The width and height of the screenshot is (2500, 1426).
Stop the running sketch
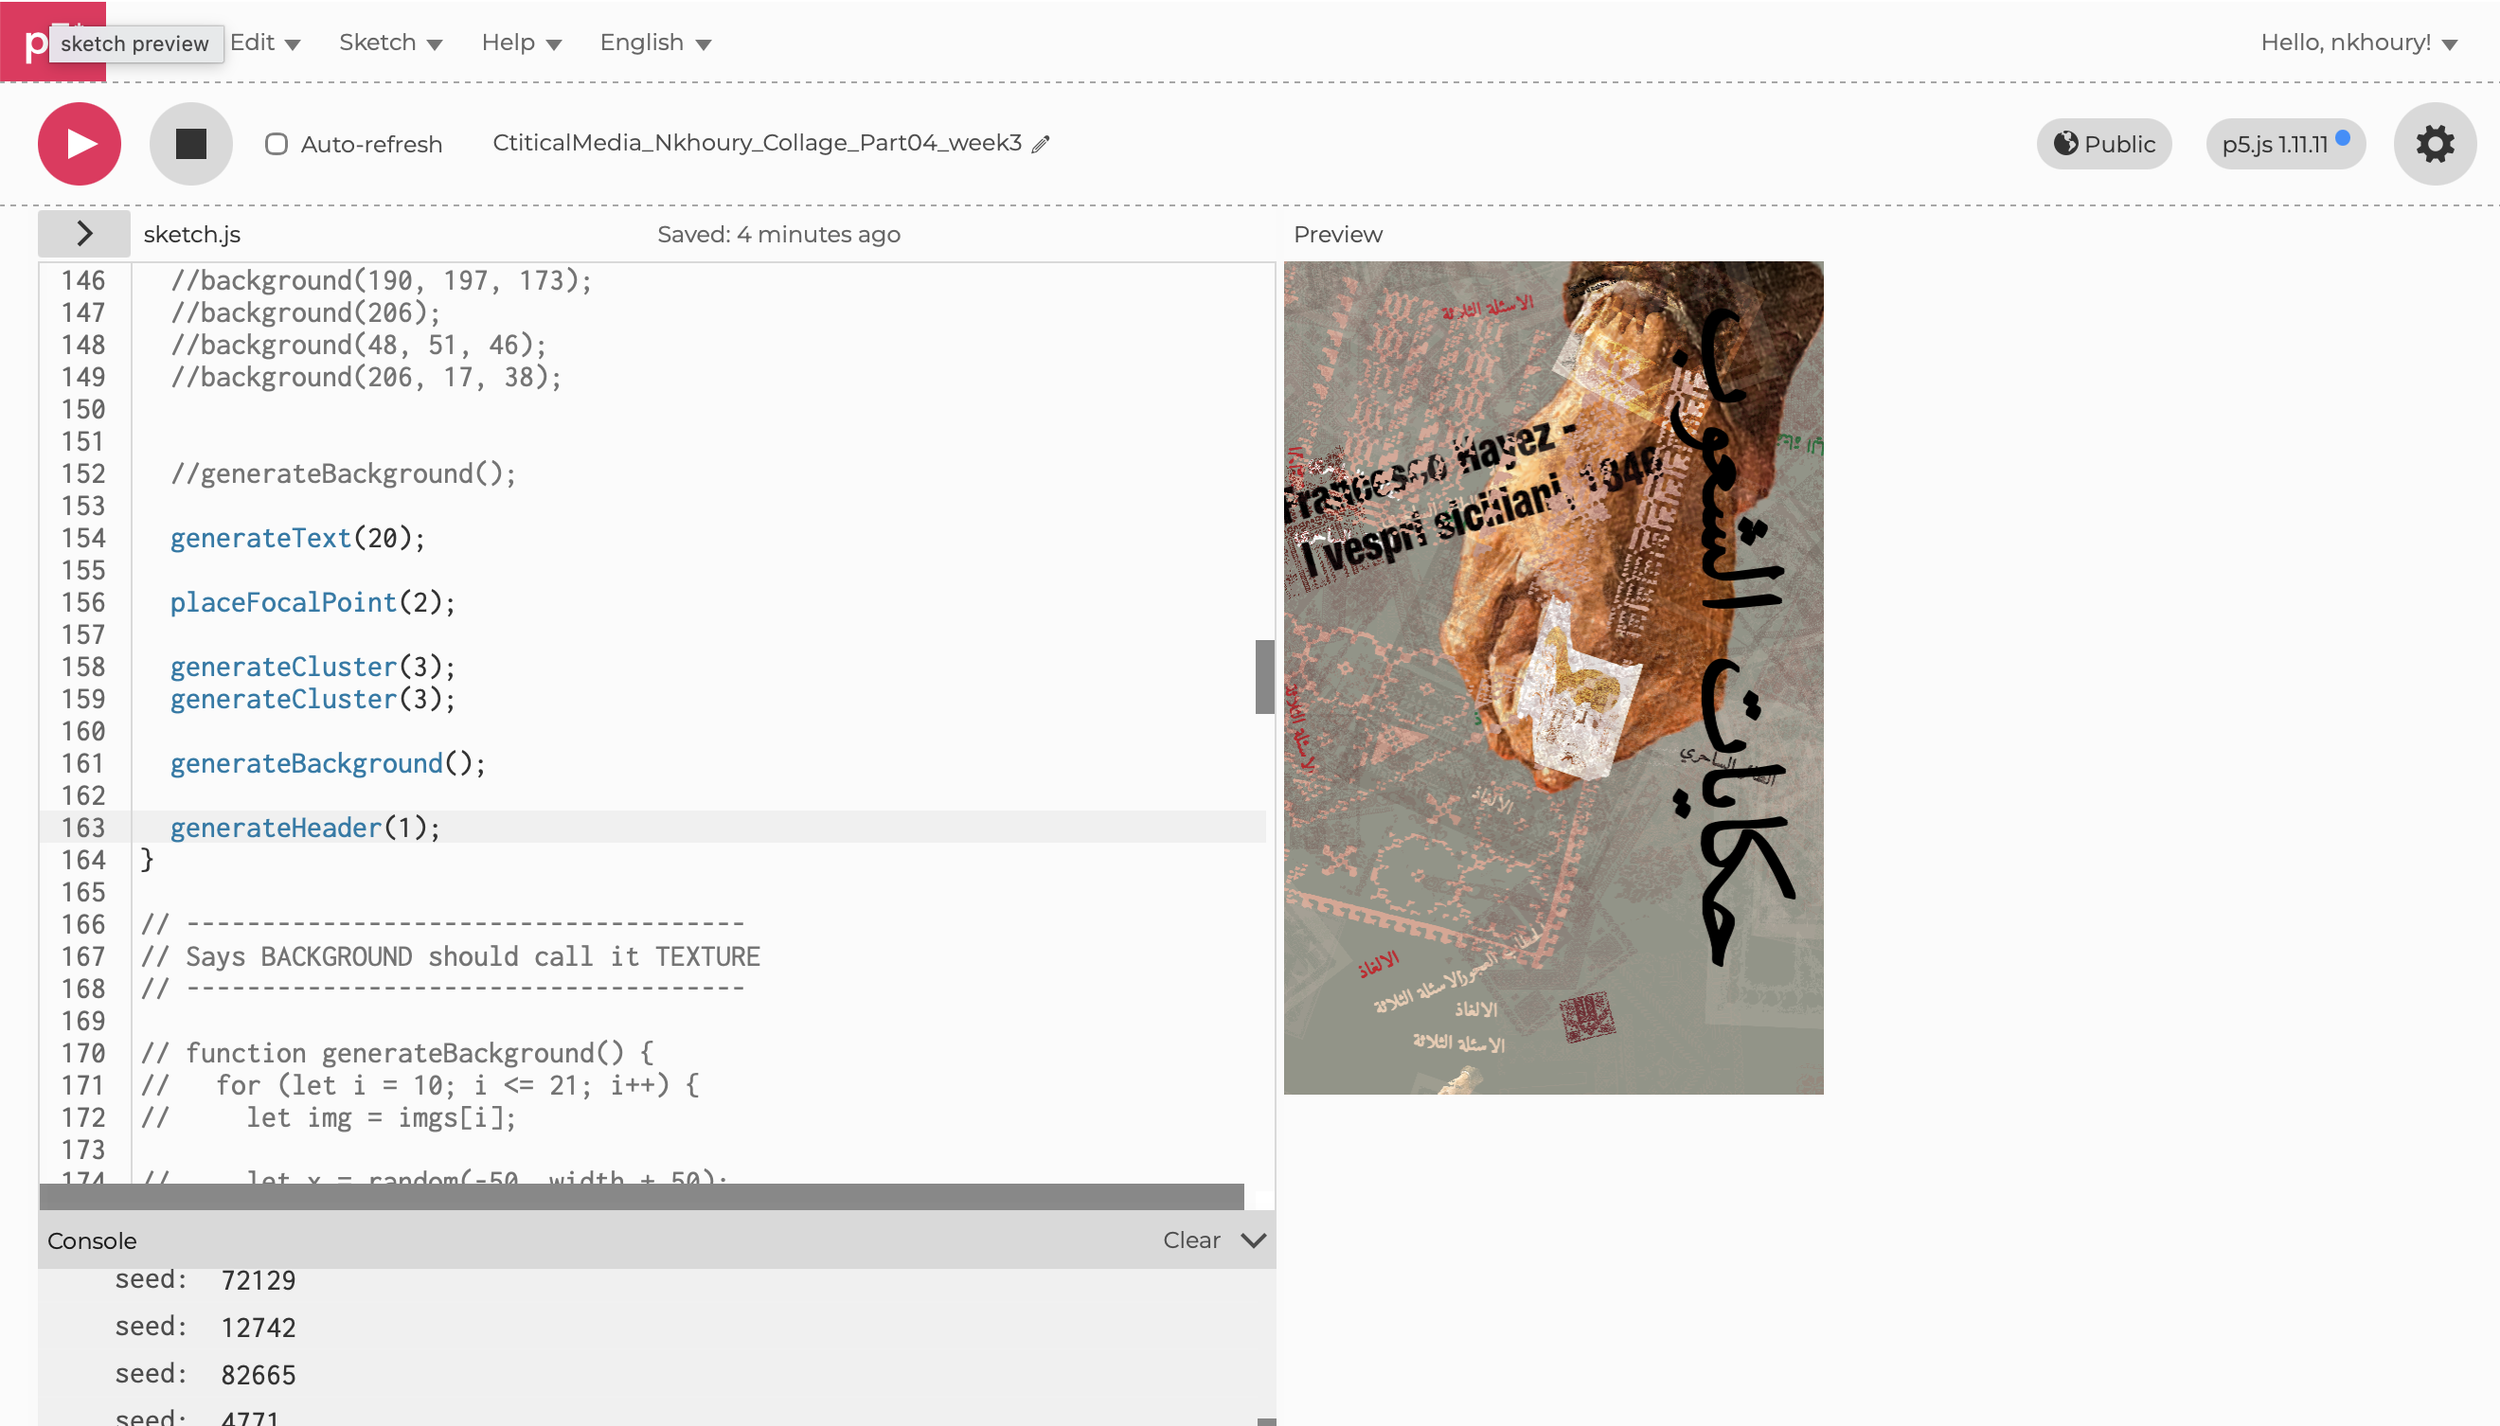191,144
